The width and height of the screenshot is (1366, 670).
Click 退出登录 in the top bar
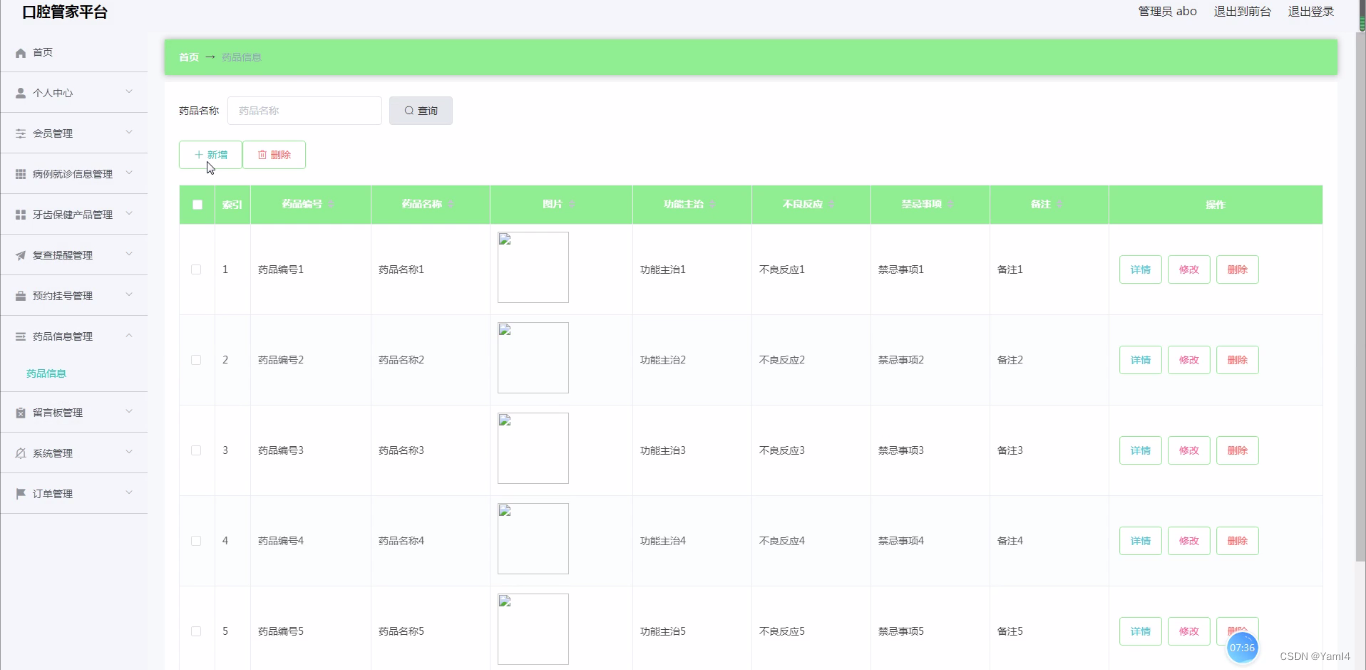coord(1311,12)
